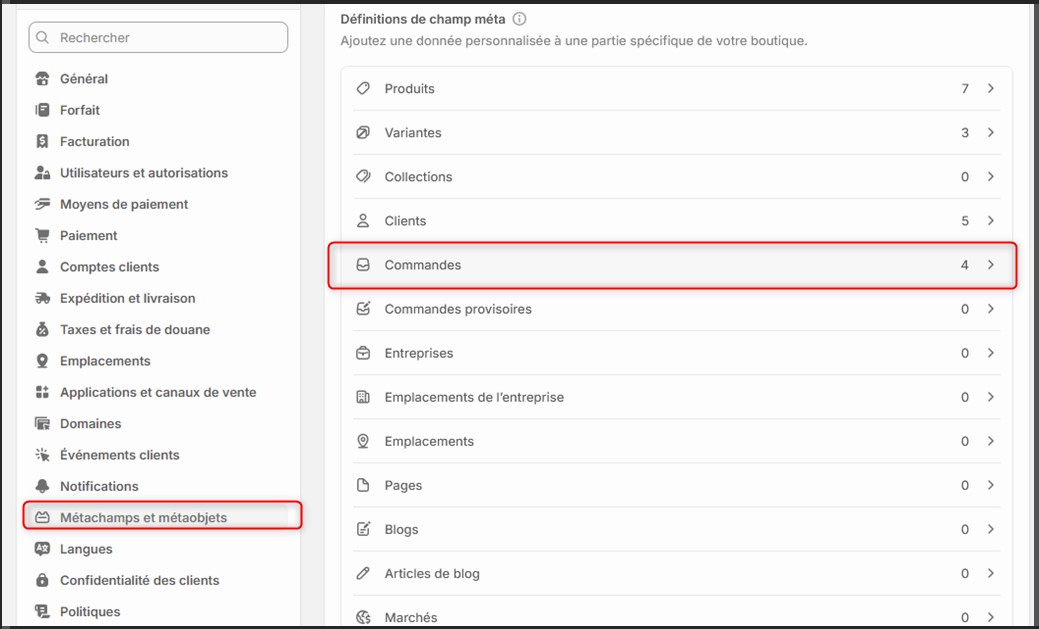The height and width of the screenshot is (629, 1039).
Task: Expand the Pages row chevron
Action: coord(991,485)
